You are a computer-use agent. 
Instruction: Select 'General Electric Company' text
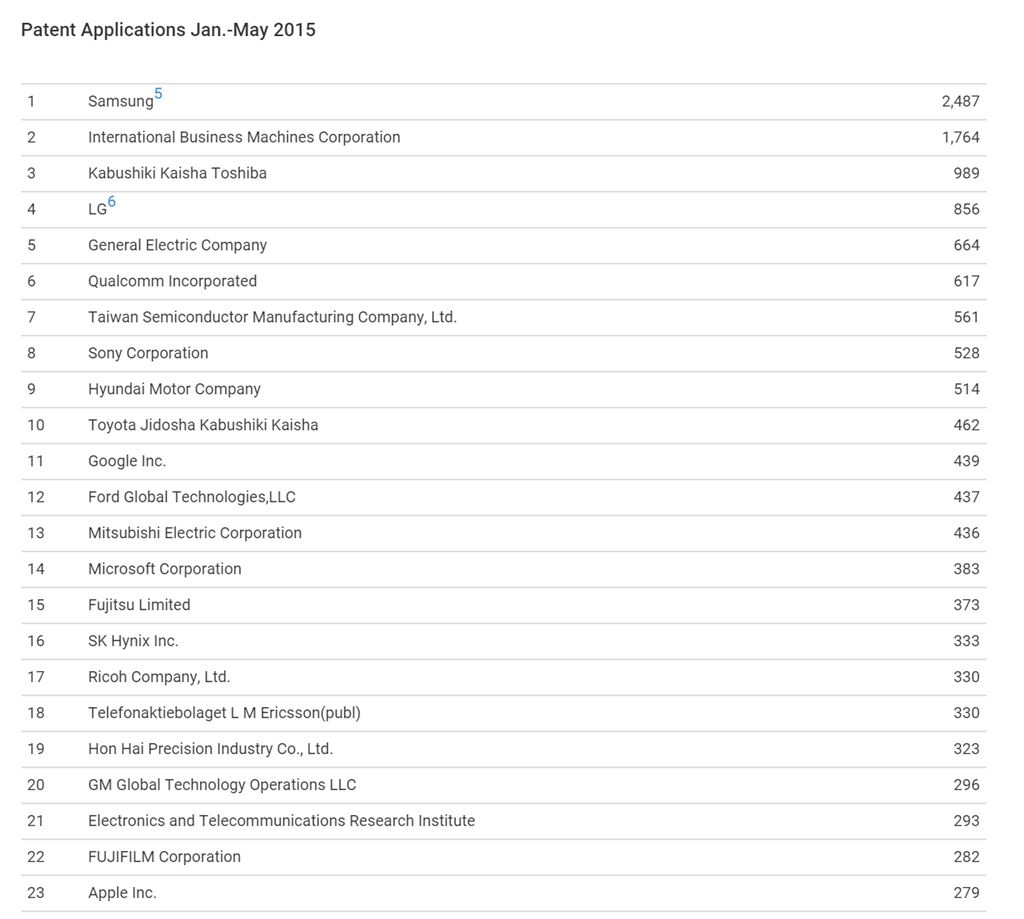(x=178, y=245)
